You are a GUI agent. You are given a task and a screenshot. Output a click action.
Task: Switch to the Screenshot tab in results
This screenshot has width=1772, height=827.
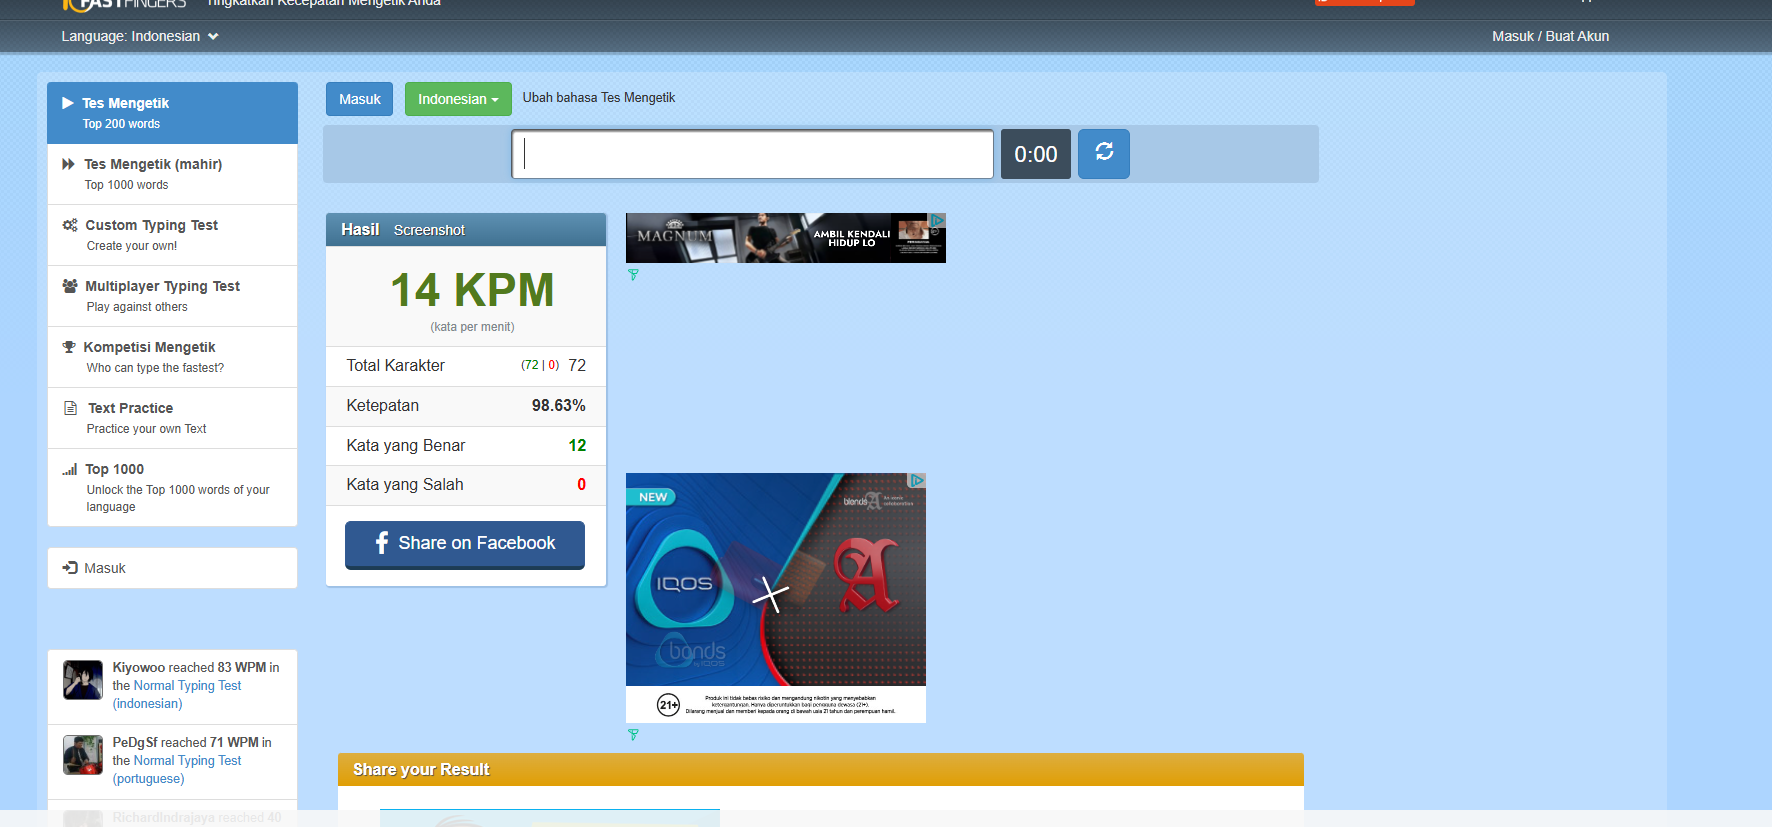tap(429, 230)
